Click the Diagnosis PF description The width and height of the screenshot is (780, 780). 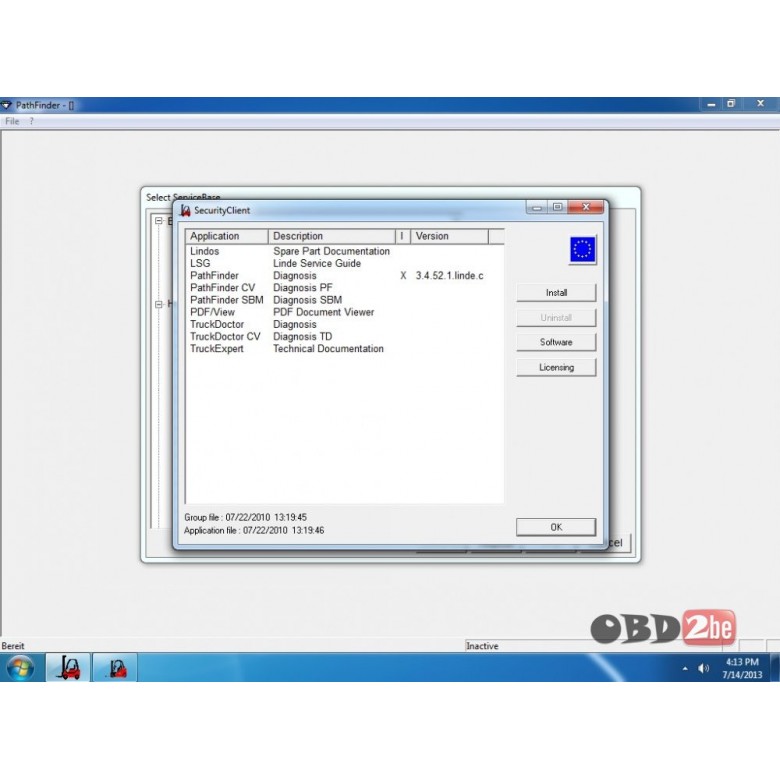pyautogui.click(x=302, y=288)
